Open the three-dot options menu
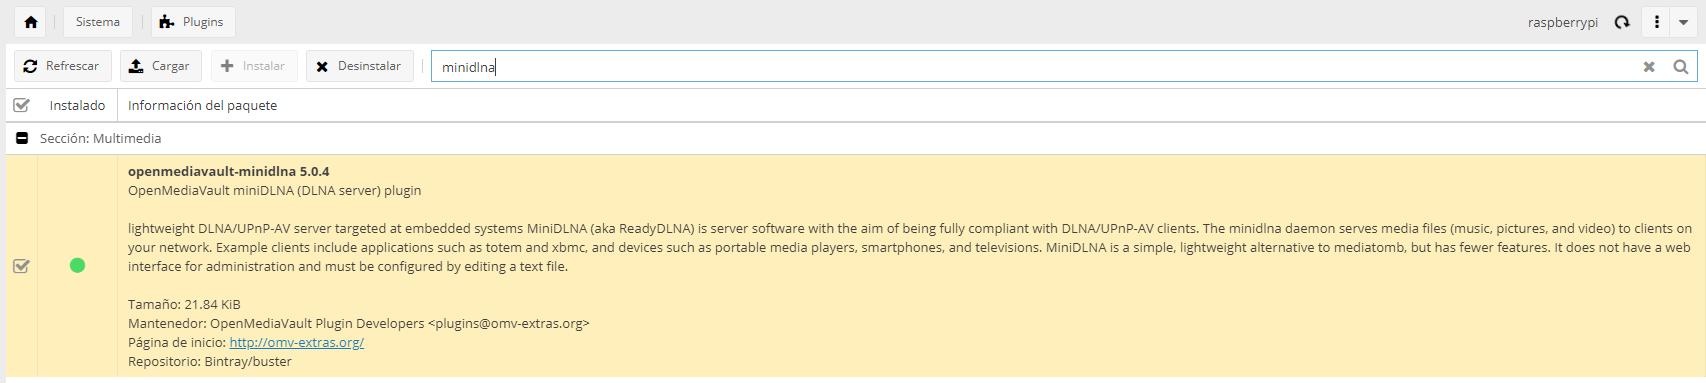The image size is (1706, 383). point(1657,22)
